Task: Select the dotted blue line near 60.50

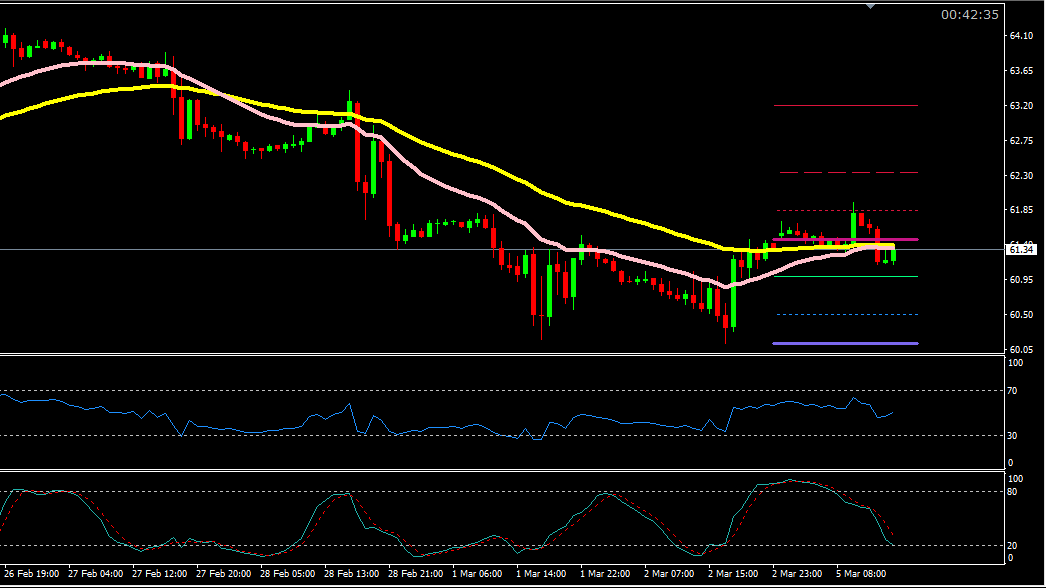Action: (847, 314)
